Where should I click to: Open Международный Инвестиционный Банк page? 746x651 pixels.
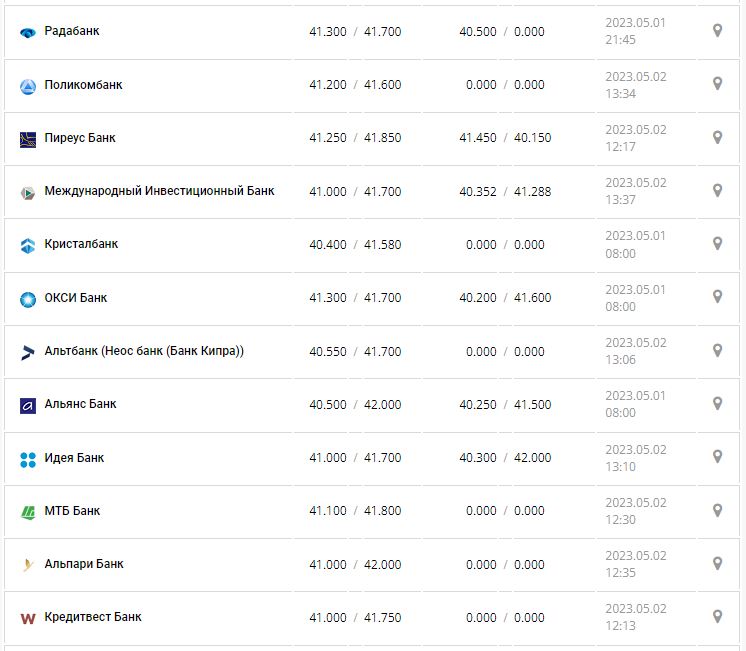(159, 191)
